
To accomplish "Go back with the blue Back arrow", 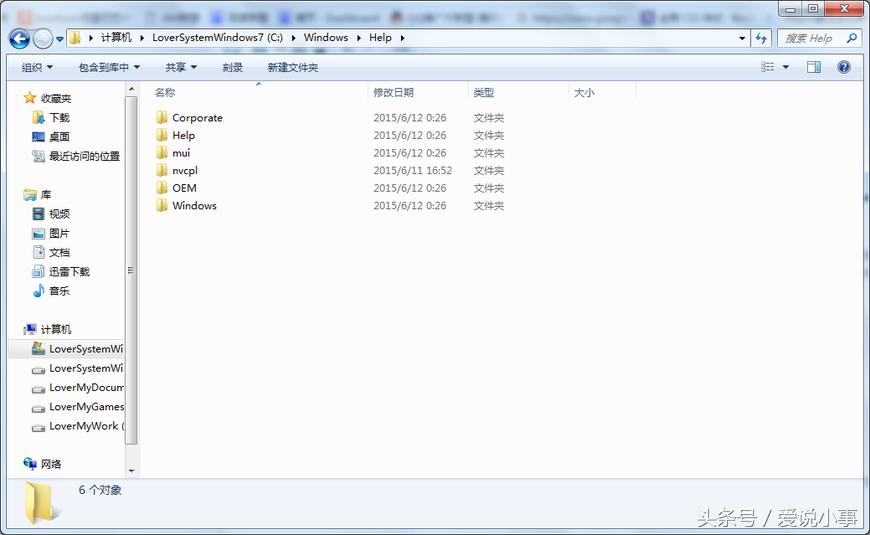I will coord(19,39).
